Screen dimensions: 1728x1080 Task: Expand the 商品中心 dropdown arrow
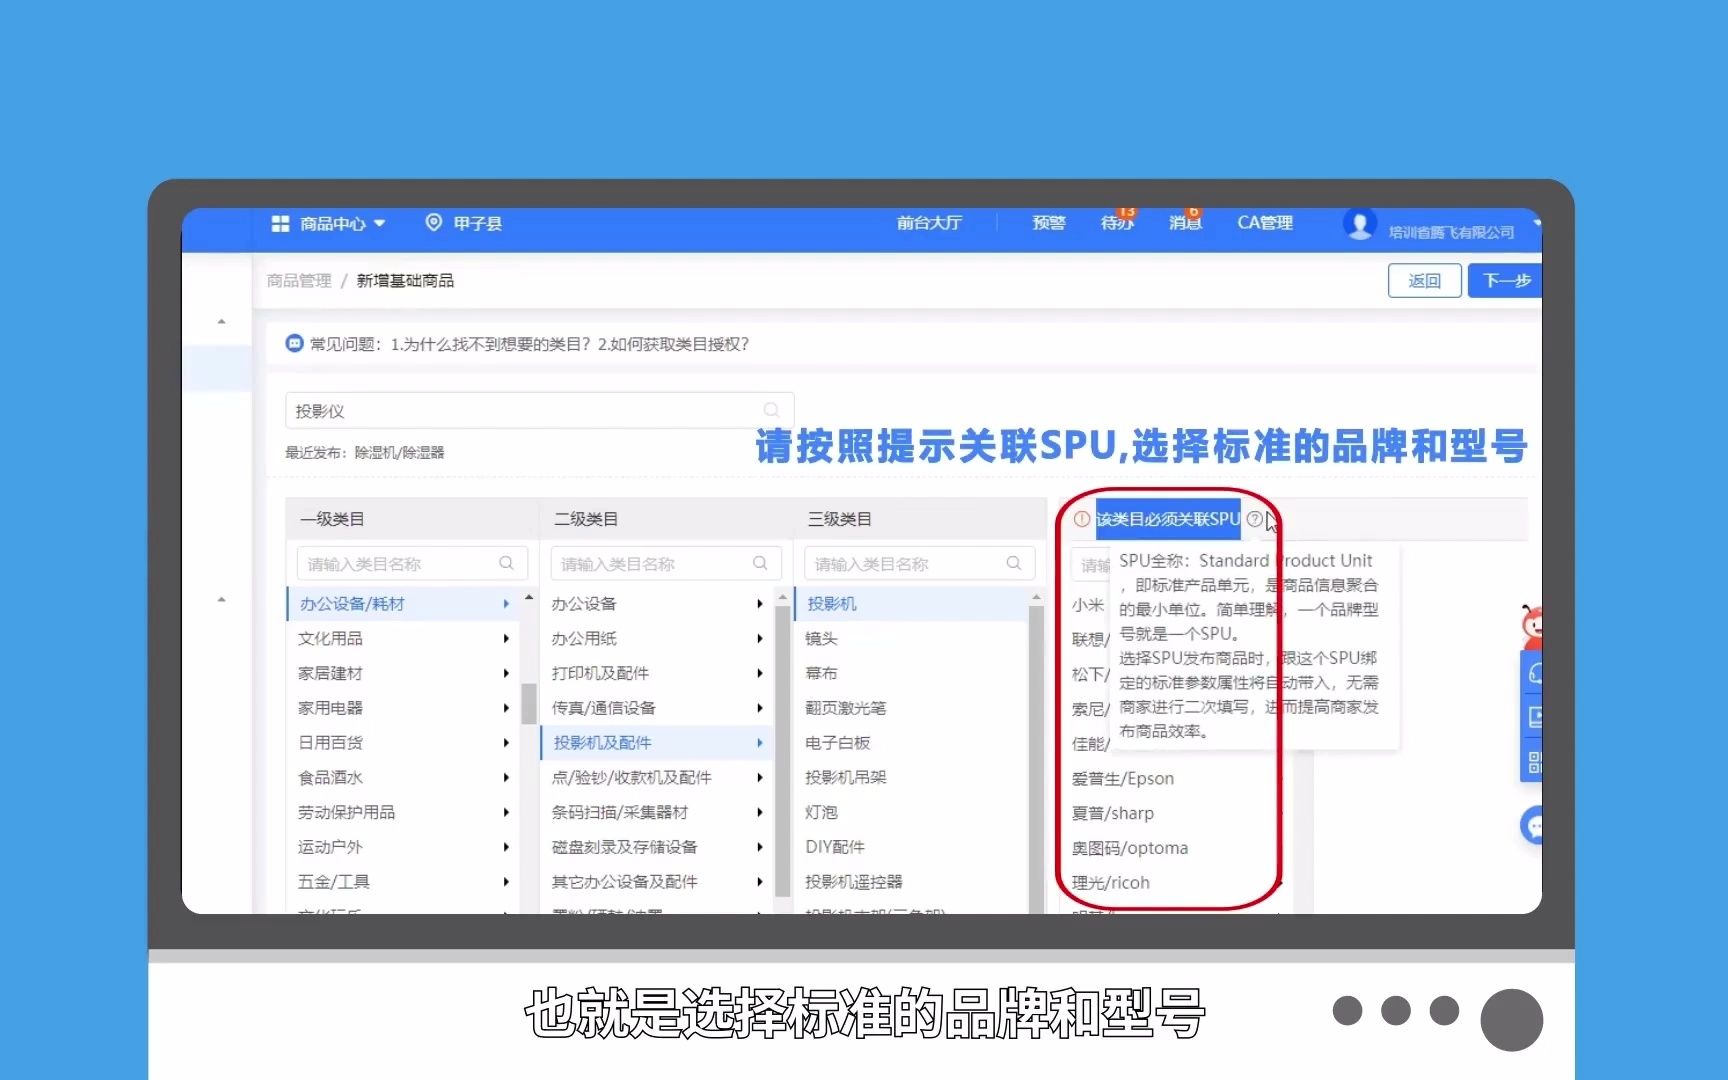379,224
